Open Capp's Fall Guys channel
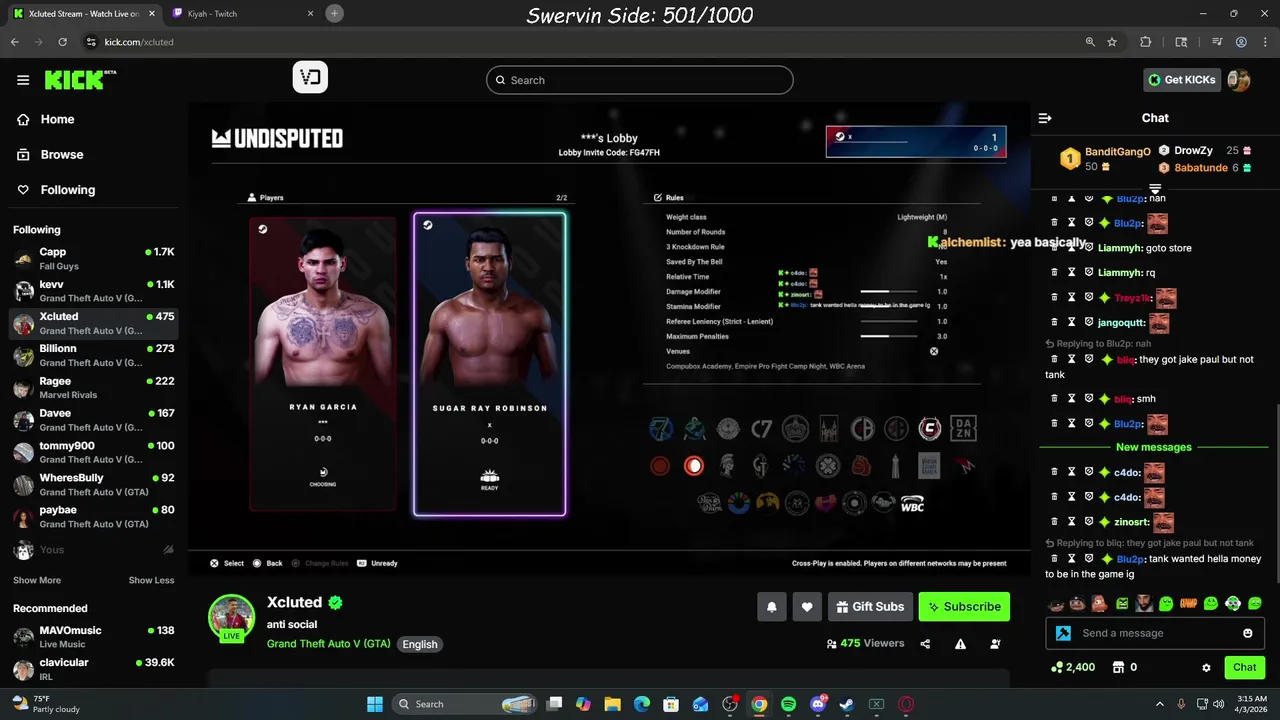 click(94, 259)
